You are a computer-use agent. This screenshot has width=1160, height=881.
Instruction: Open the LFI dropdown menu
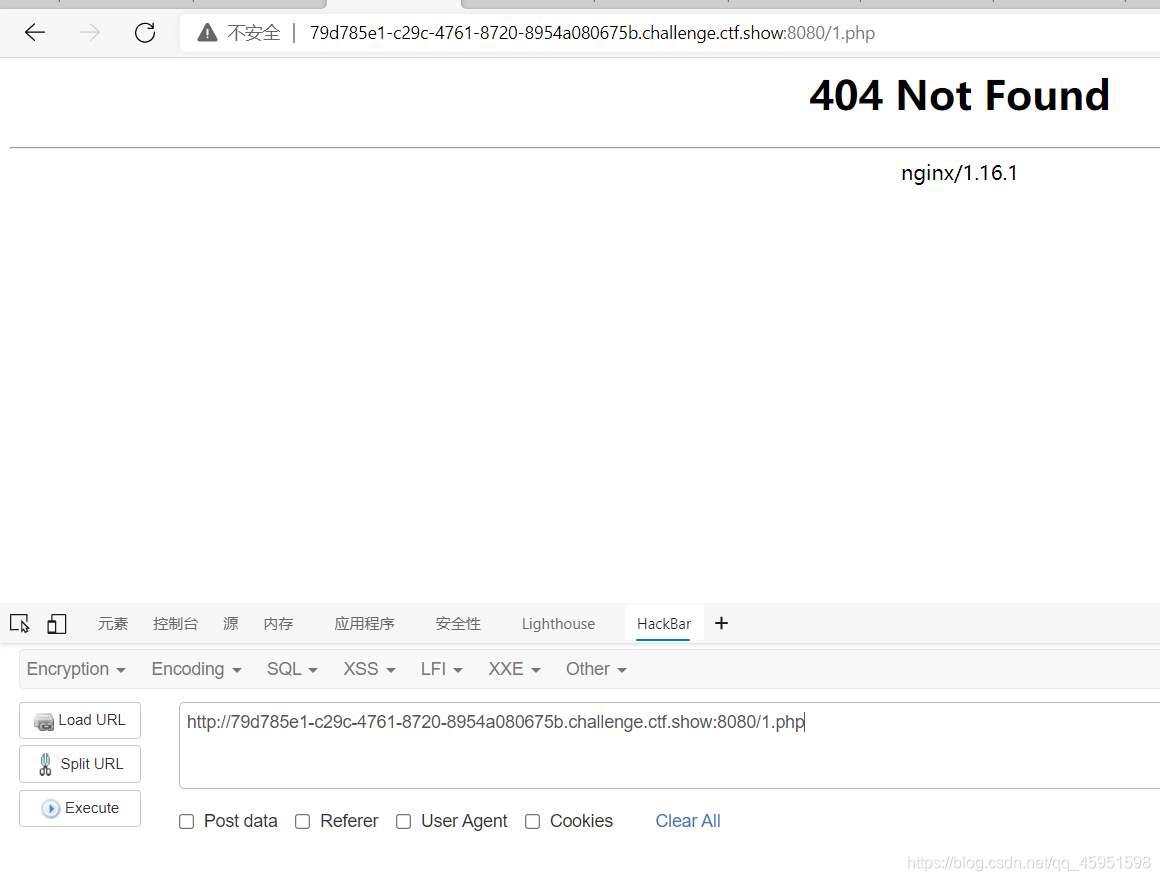point(442,669)
